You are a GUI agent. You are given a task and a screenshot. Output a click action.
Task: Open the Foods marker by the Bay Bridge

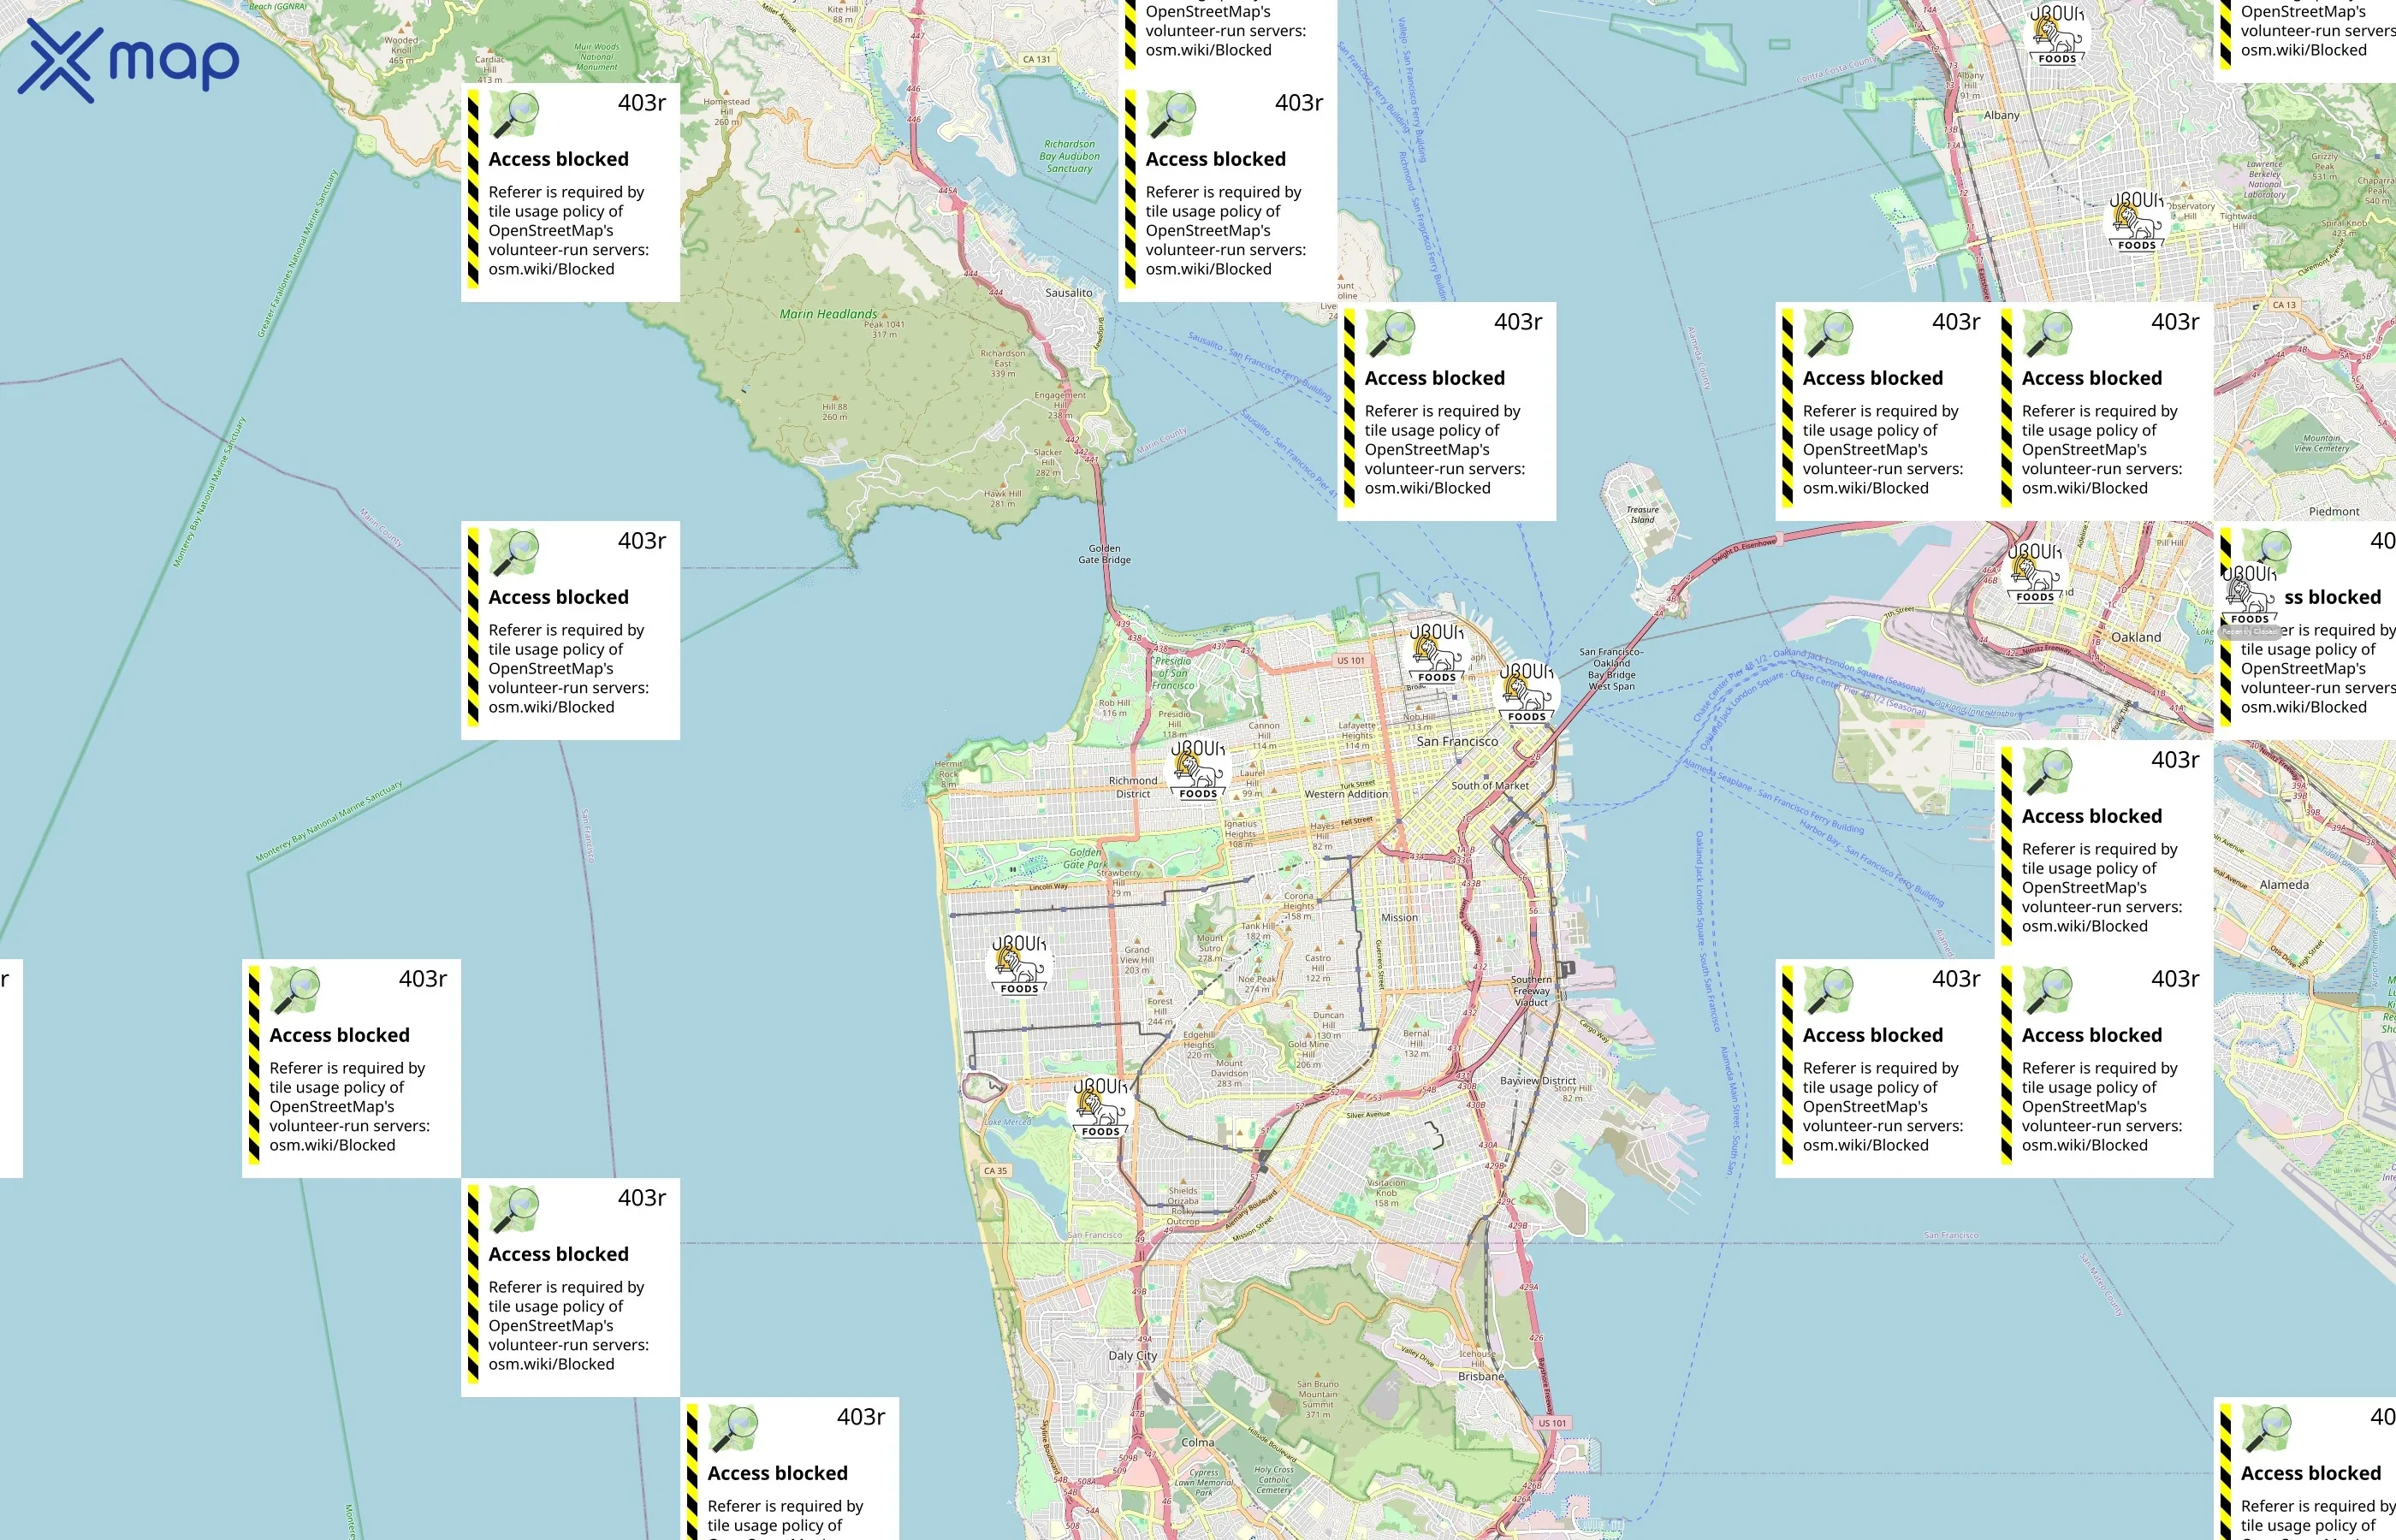click(1526, 693)
